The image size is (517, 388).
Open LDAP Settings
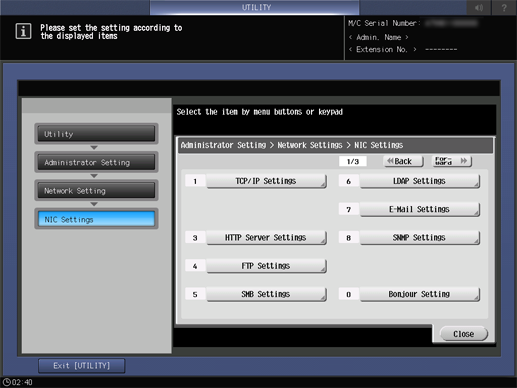point(420,181)
